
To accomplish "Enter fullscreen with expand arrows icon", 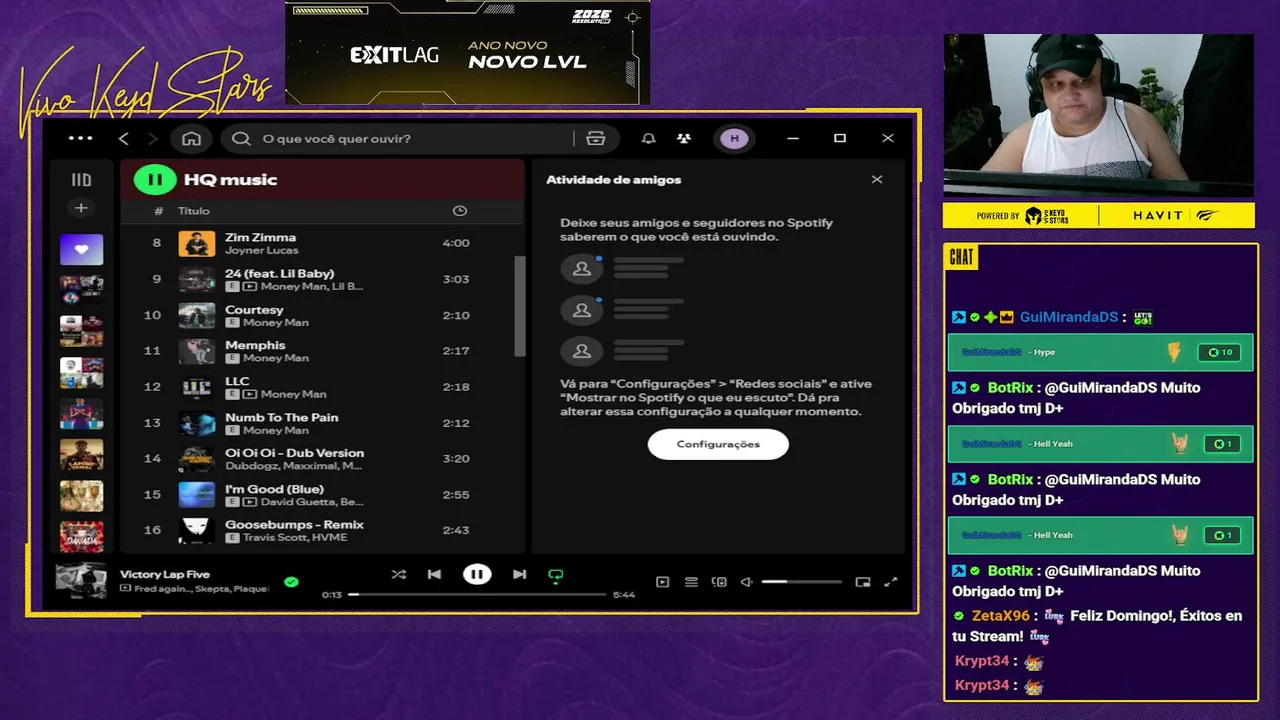I will pyautogui.click(x=891, y=582).
